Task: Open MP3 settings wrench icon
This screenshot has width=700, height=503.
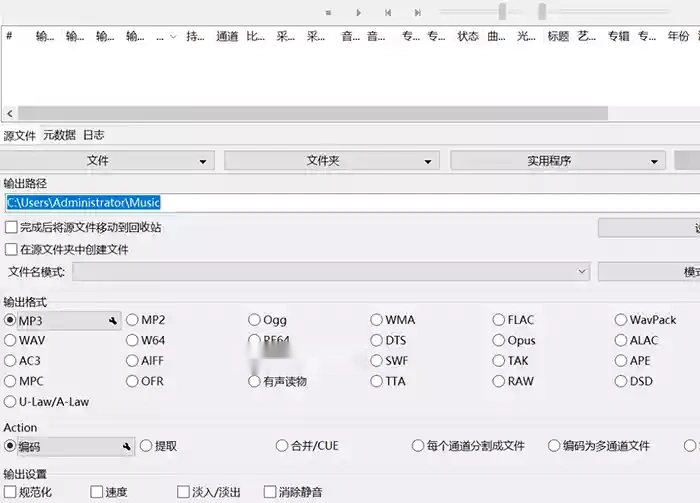Action: coord(113,321)
